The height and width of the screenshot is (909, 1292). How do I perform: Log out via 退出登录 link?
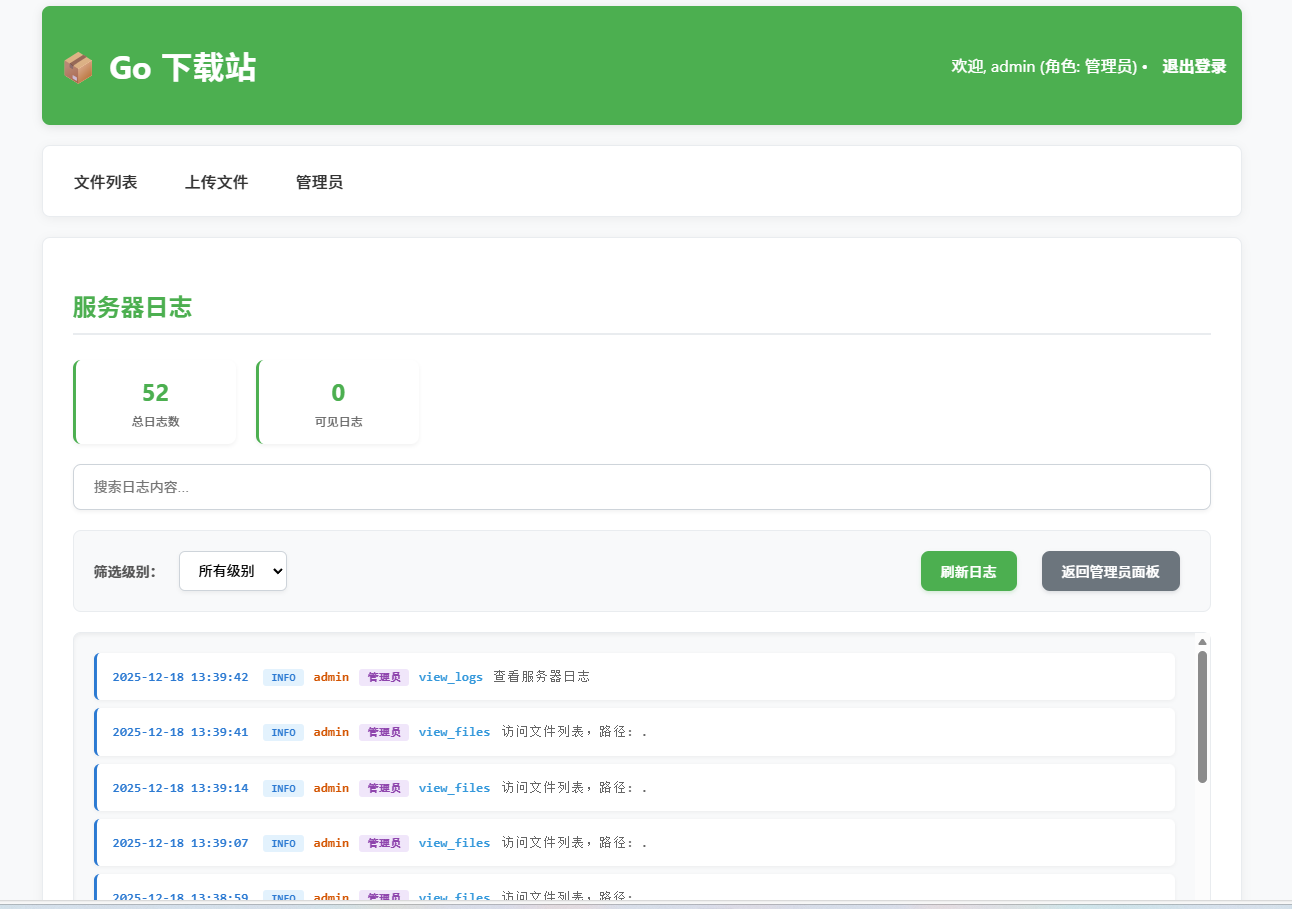(1194, 67)
